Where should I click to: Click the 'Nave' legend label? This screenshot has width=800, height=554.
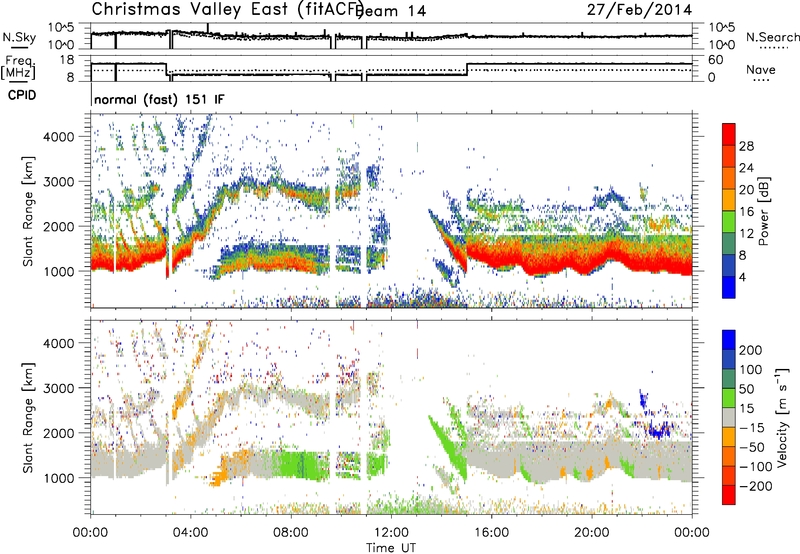click(760, 70)
